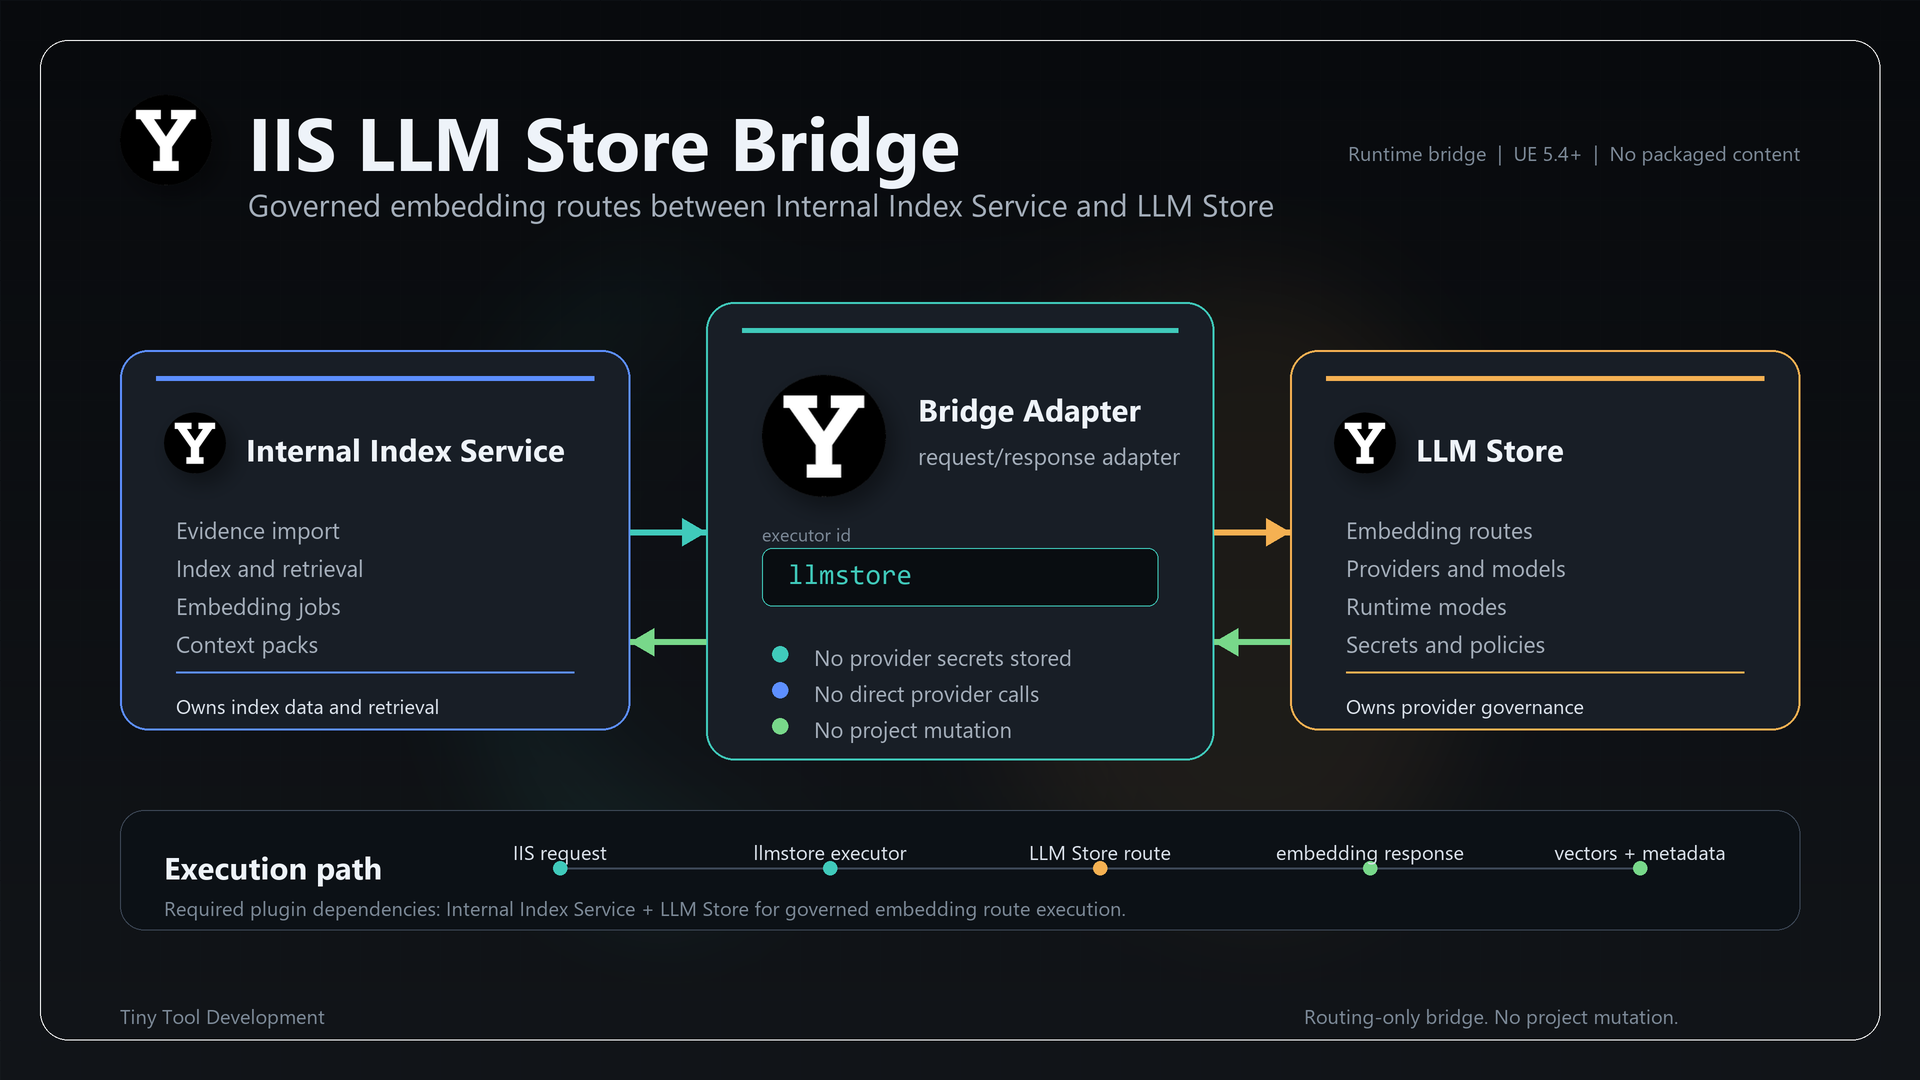Click the Execution path heading
1920x1080 pixels.
pos(273,869)
